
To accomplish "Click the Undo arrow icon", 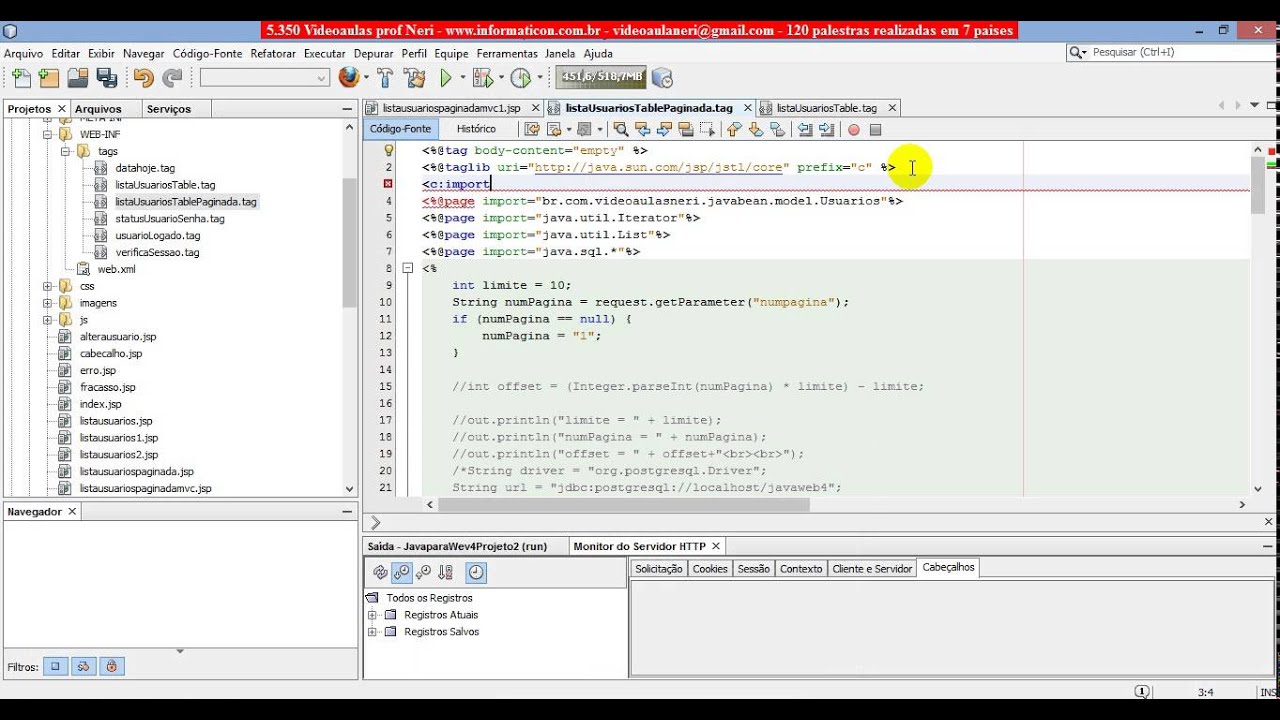I will (x=143, y=78).
